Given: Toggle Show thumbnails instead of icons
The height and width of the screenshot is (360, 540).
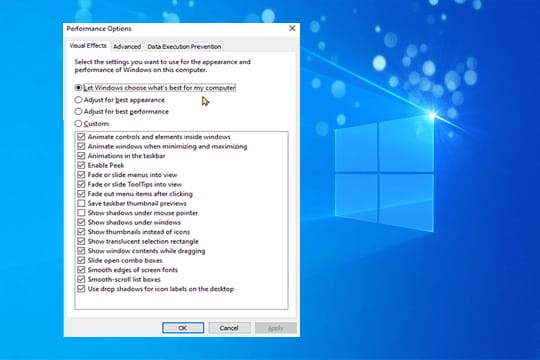Looking at the screenshot, I should click(81, 232).
